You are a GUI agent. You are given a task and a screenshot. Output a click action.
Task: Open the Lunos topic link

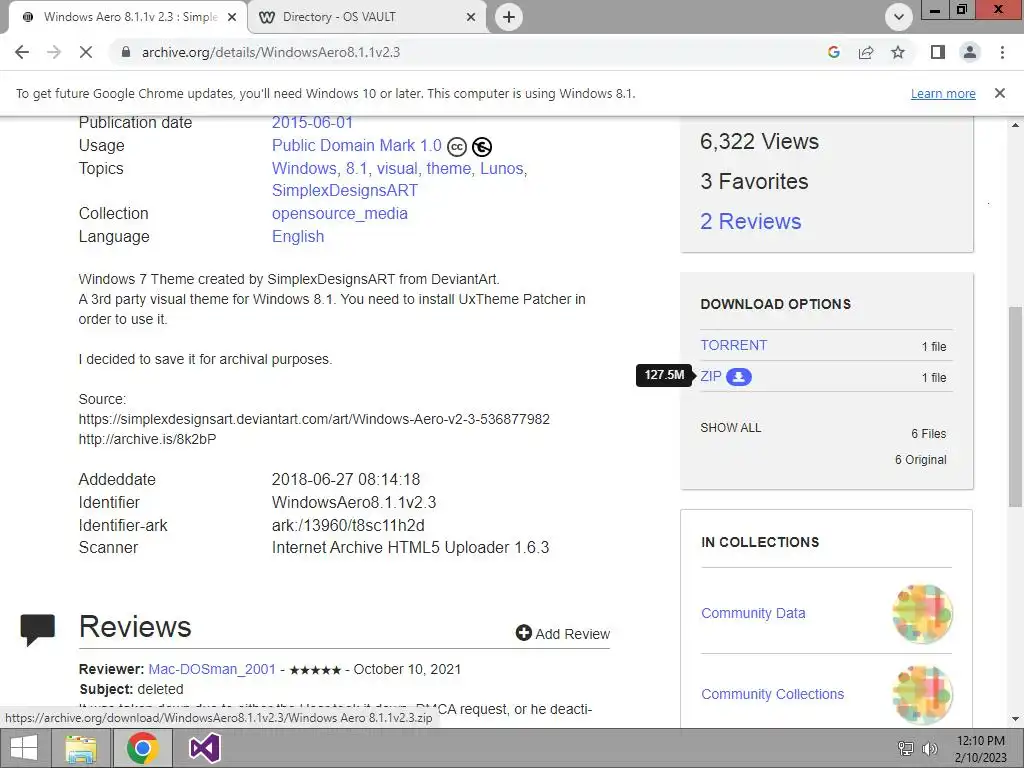point(502,168)
